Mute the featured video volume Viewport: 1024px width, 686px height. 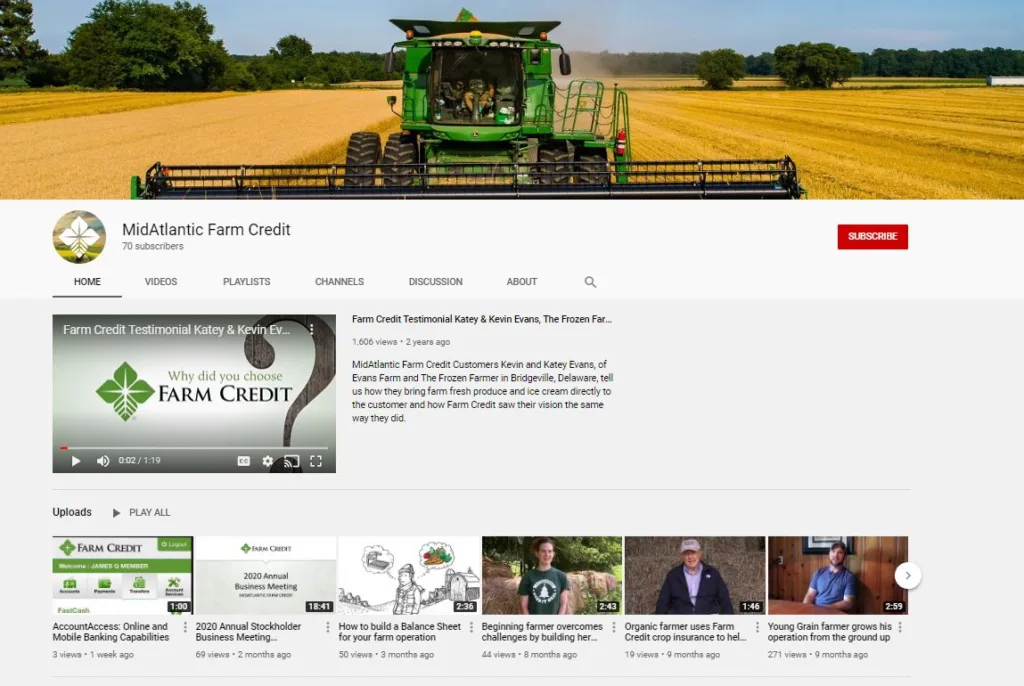tap(103, 461)
